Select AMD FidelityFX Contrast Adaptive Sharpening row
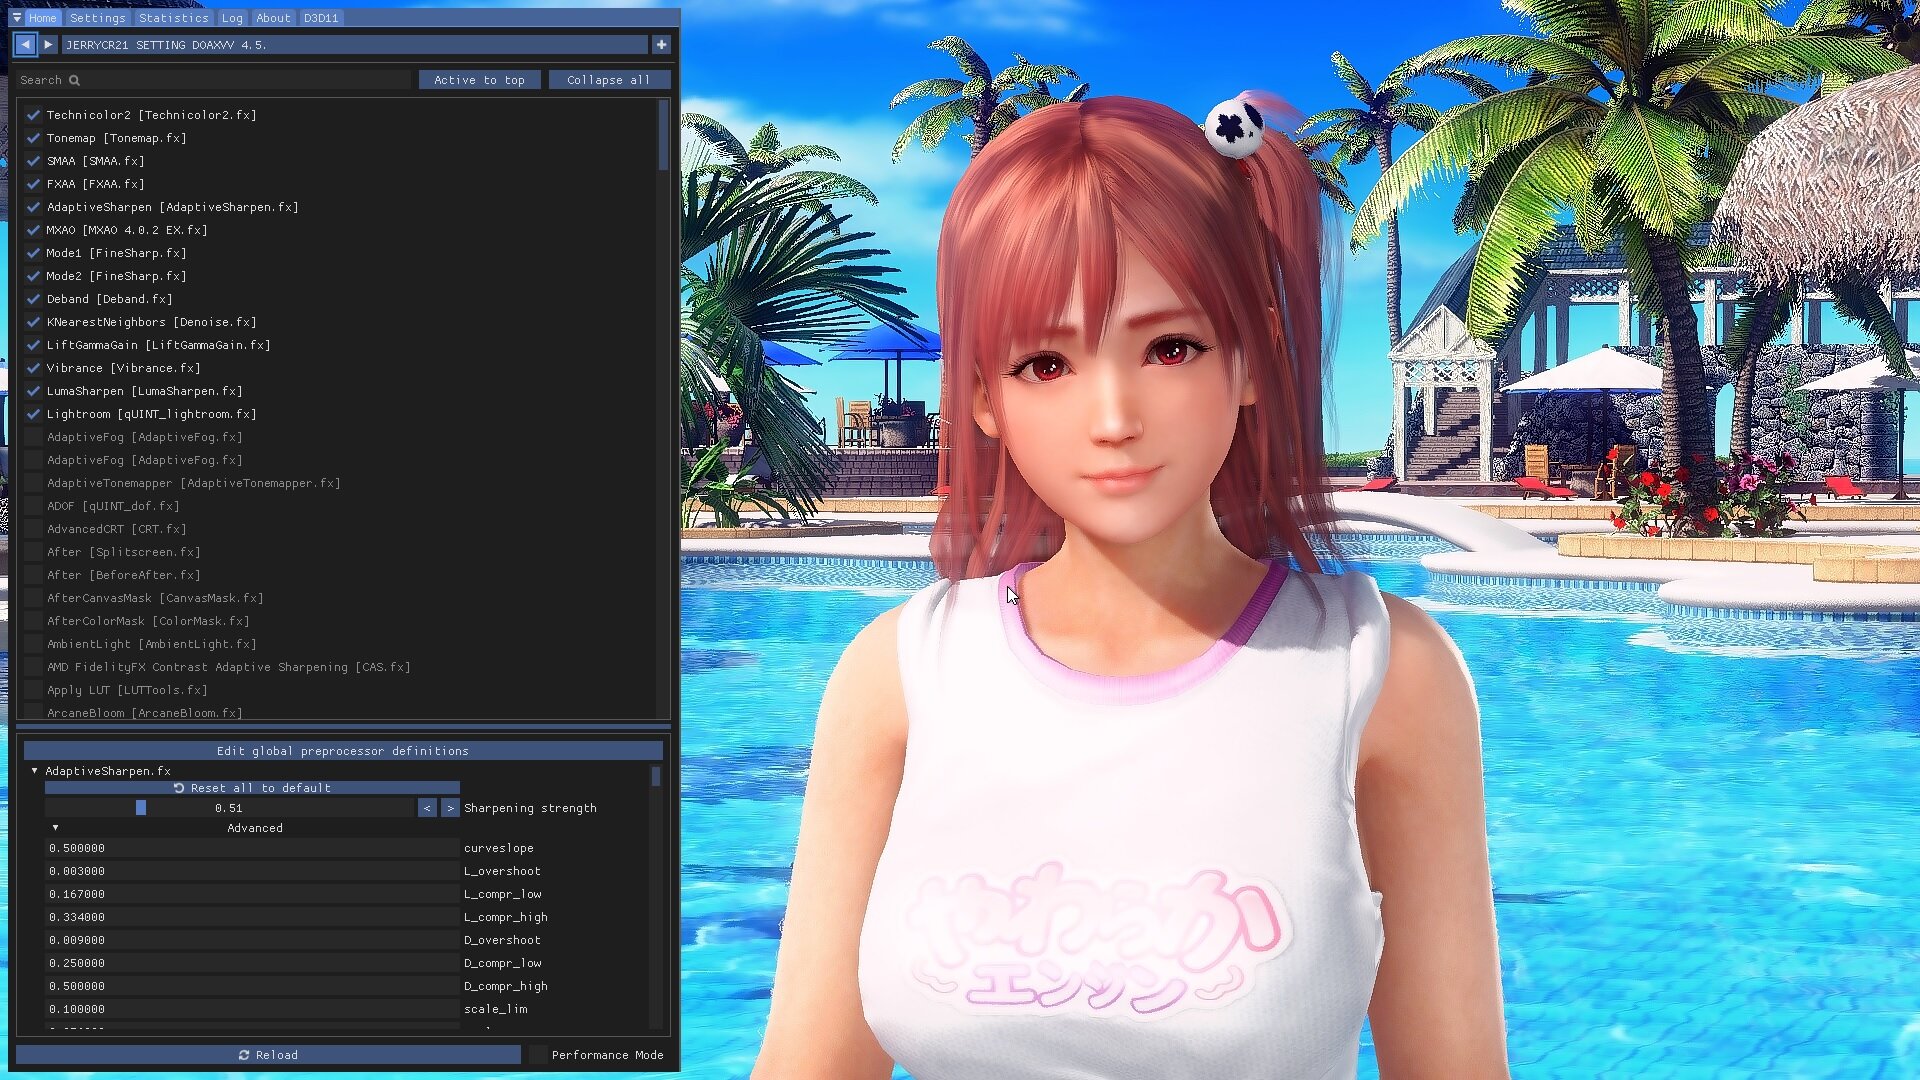The image size is (1920, 1080). click(228, 667)
